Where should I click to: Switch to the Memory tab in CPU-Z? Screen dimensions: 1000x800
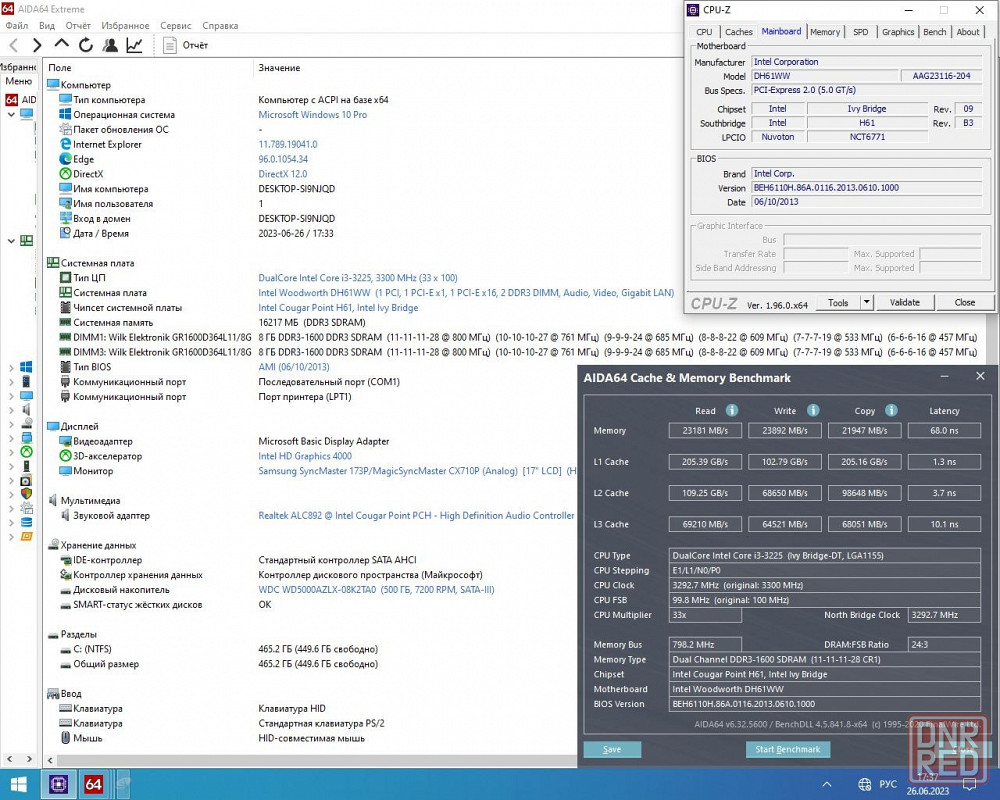tap(825, 32)
